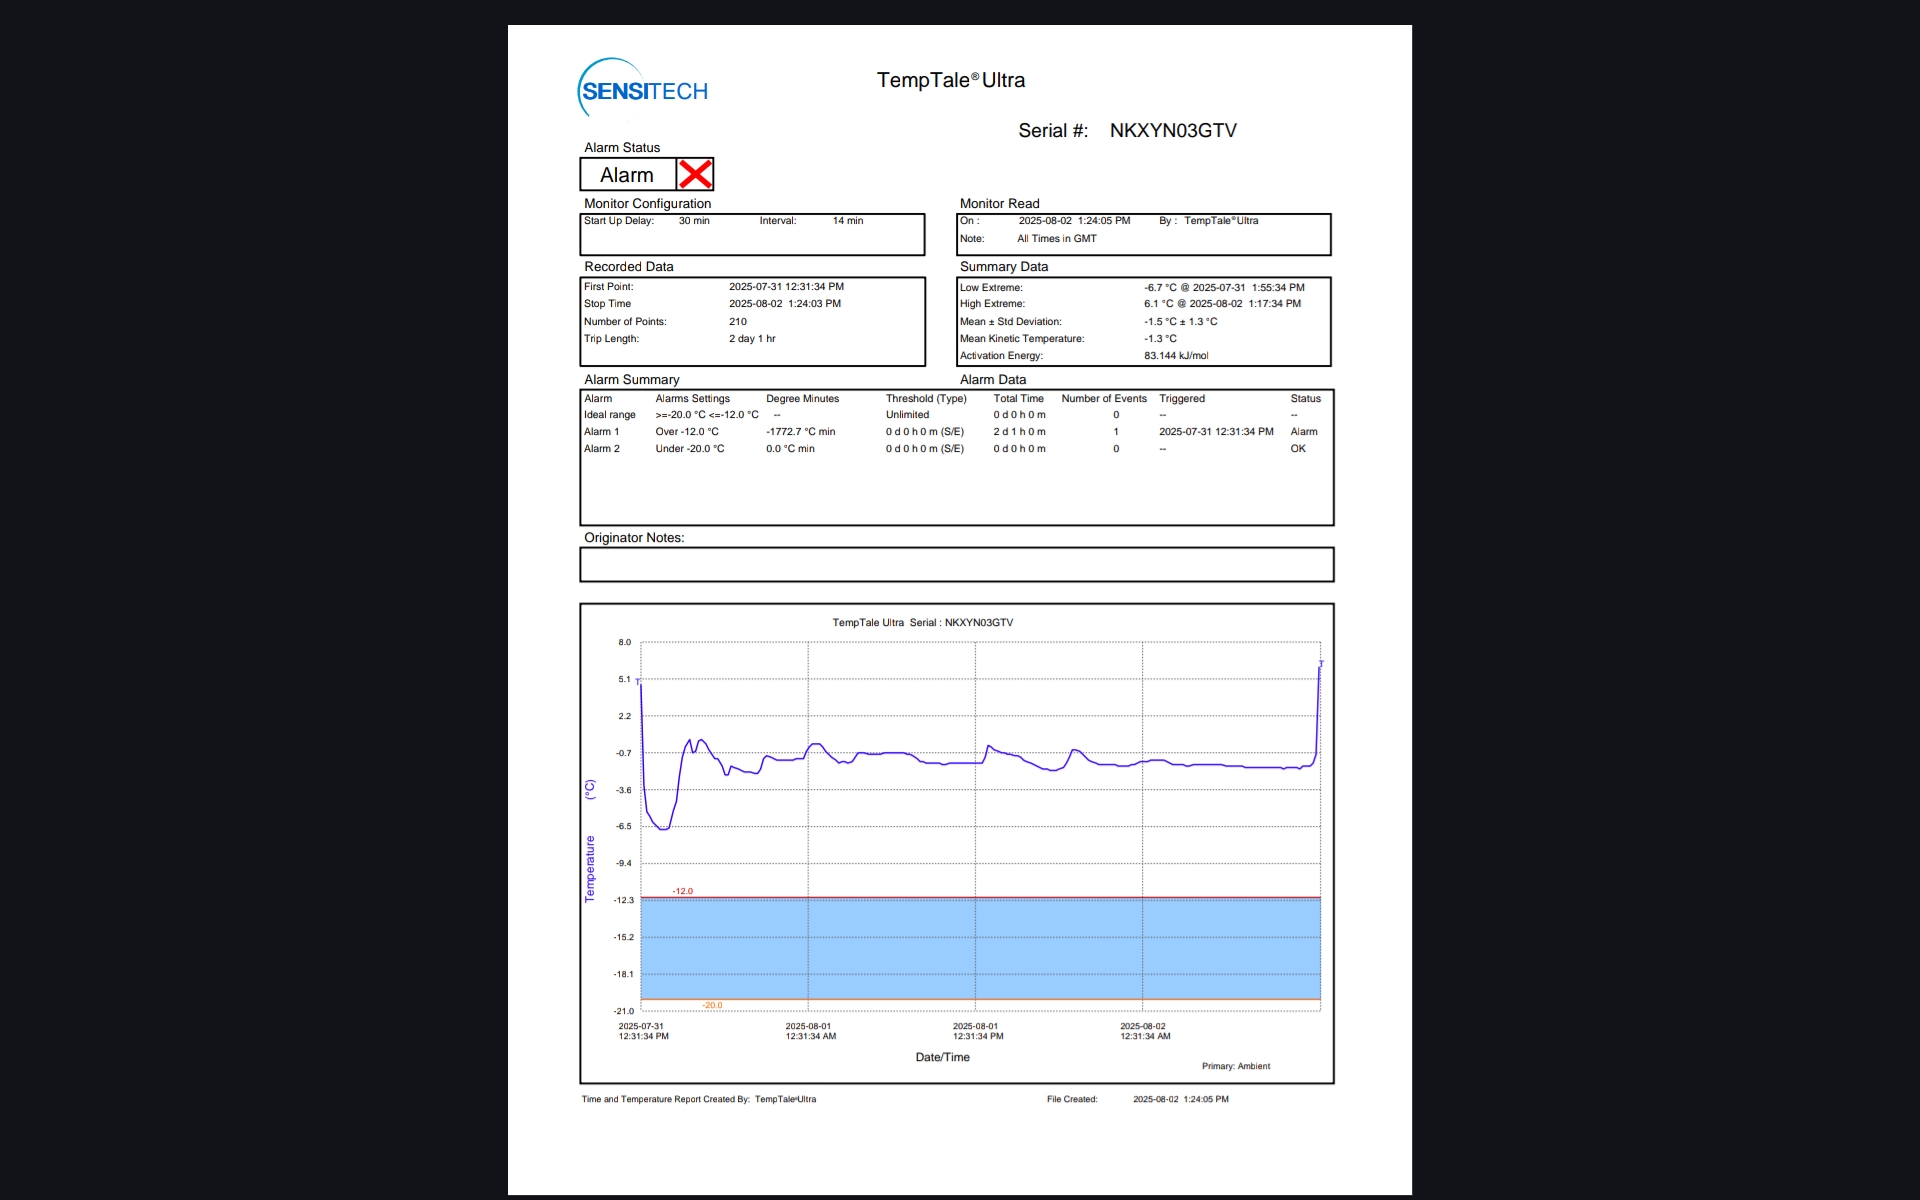Click the Start Up Delay 30 min value
The width and height of the screenshot is (1920, 1200).
click(x=693, y=221)
